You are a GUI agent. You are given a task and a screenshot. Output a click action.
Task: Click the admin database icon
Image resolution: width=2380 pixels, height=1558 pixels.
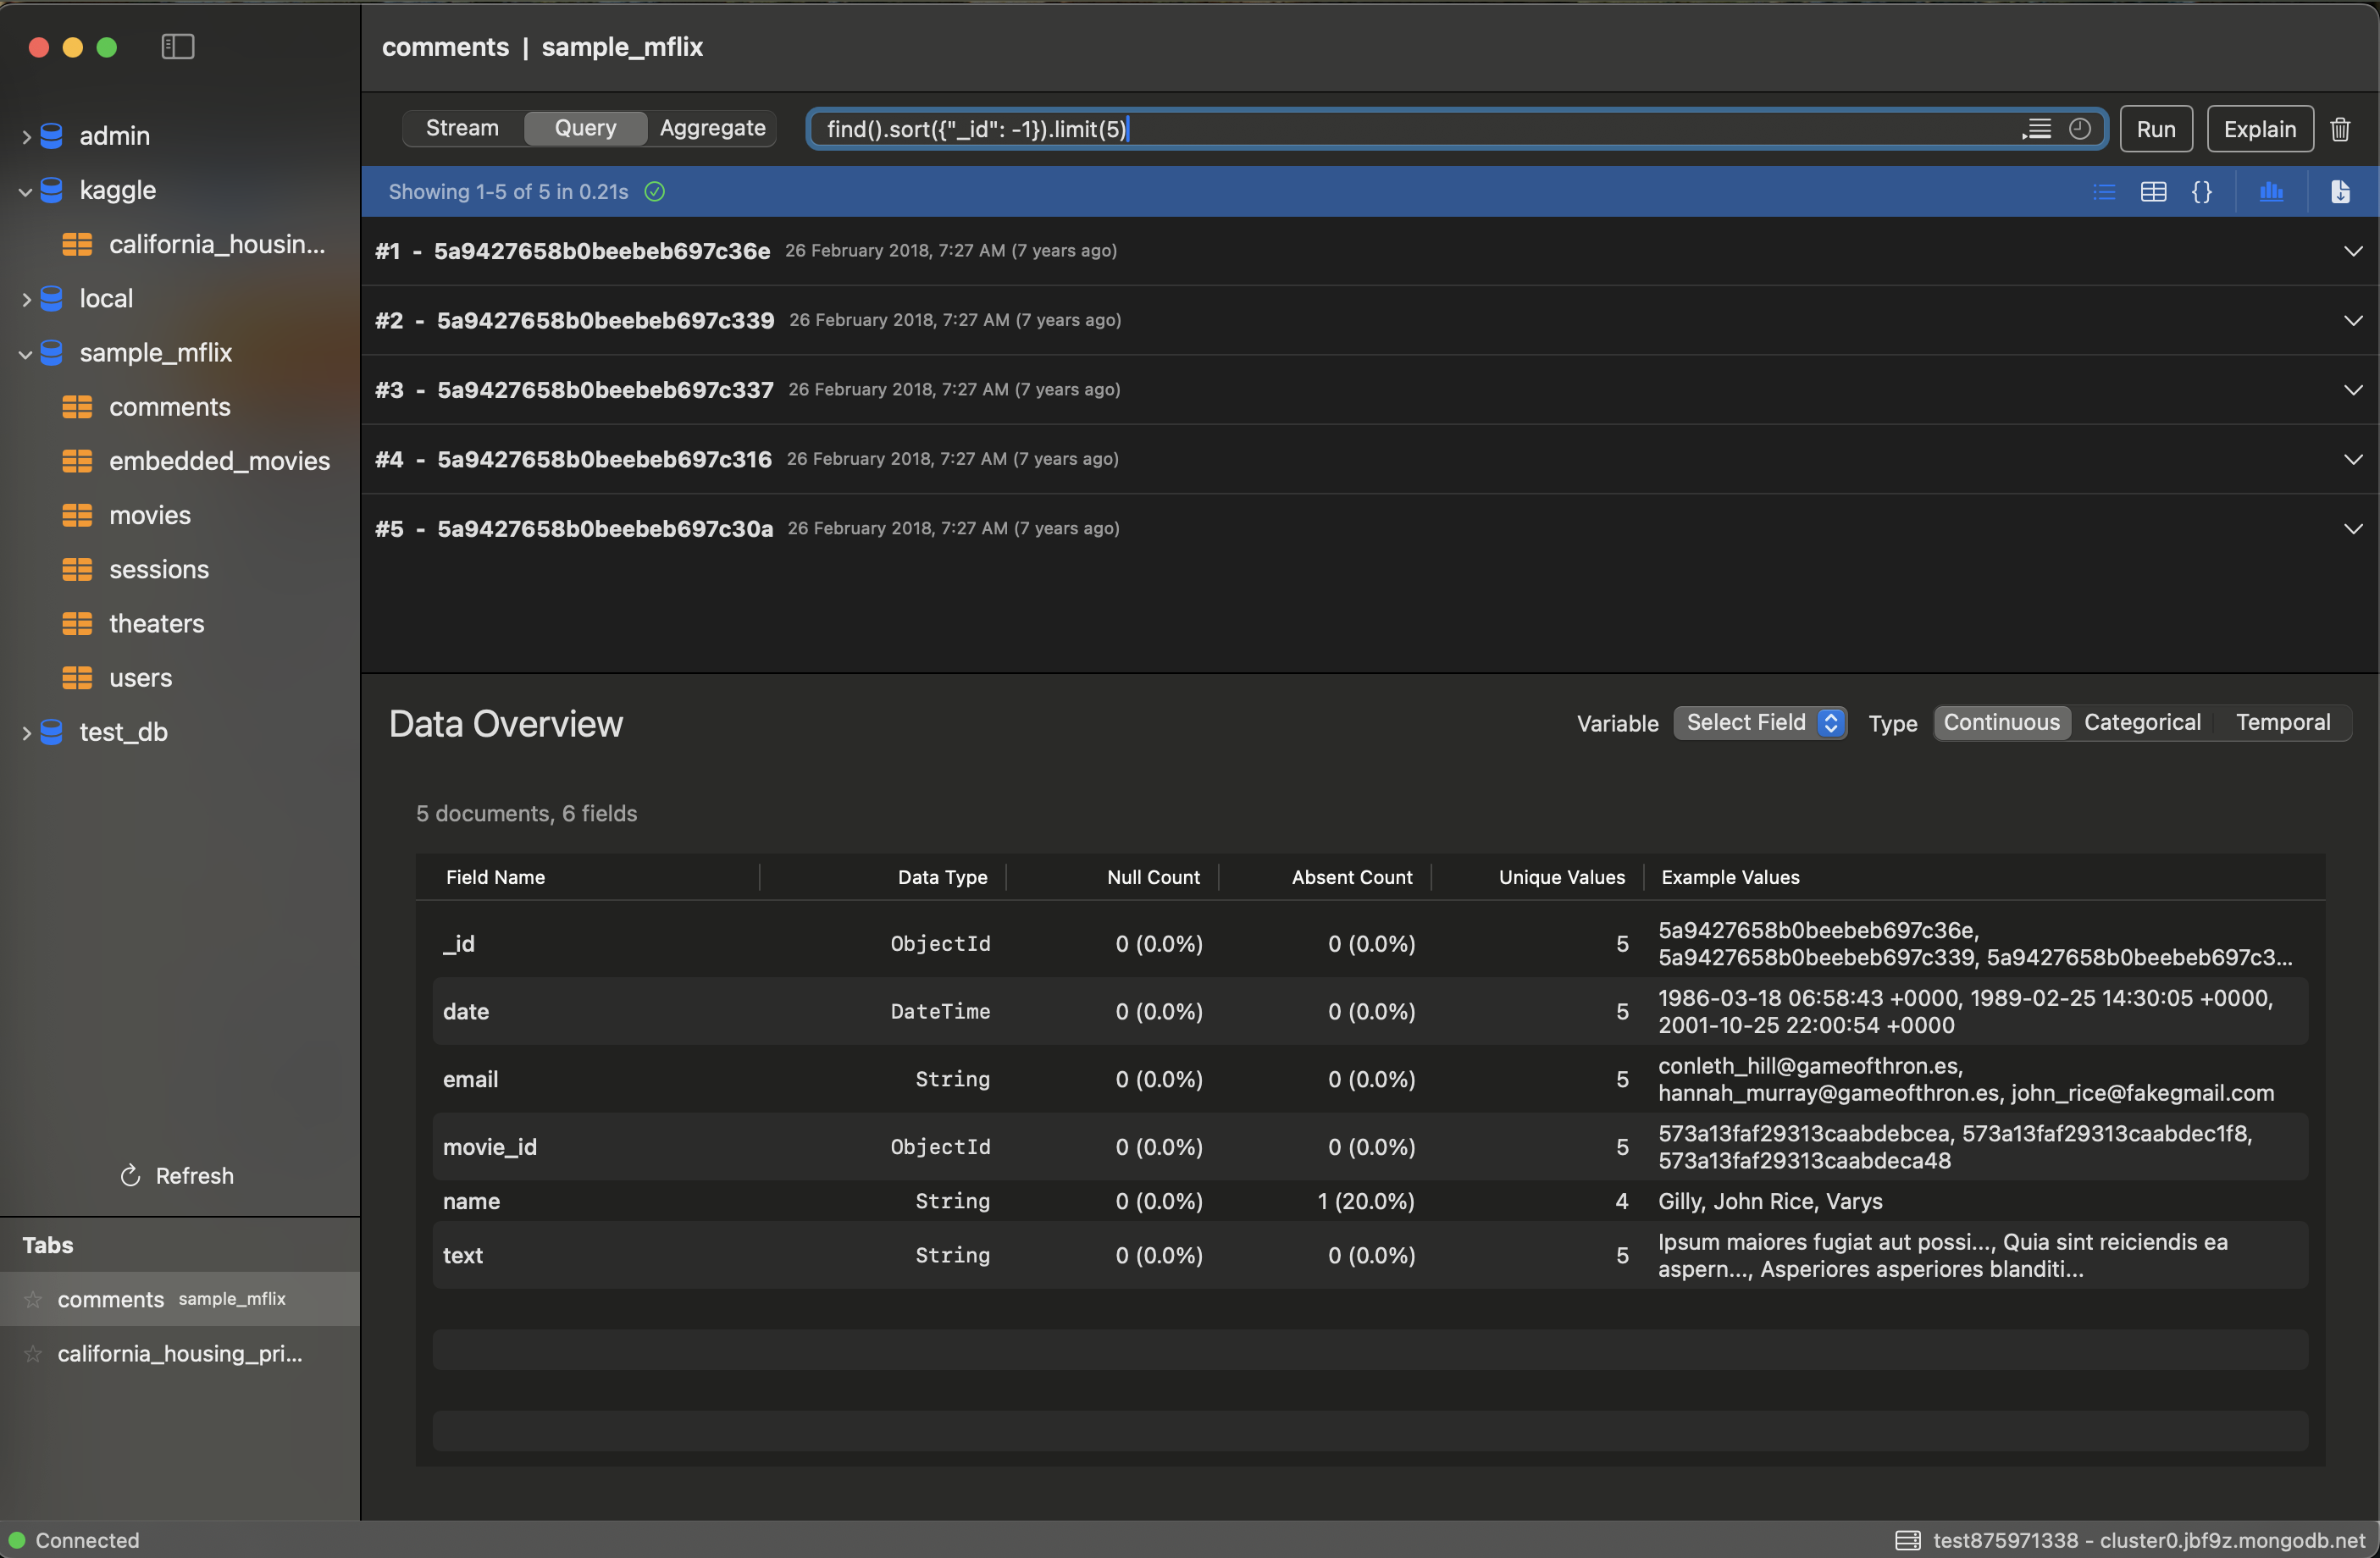point(52,136)
